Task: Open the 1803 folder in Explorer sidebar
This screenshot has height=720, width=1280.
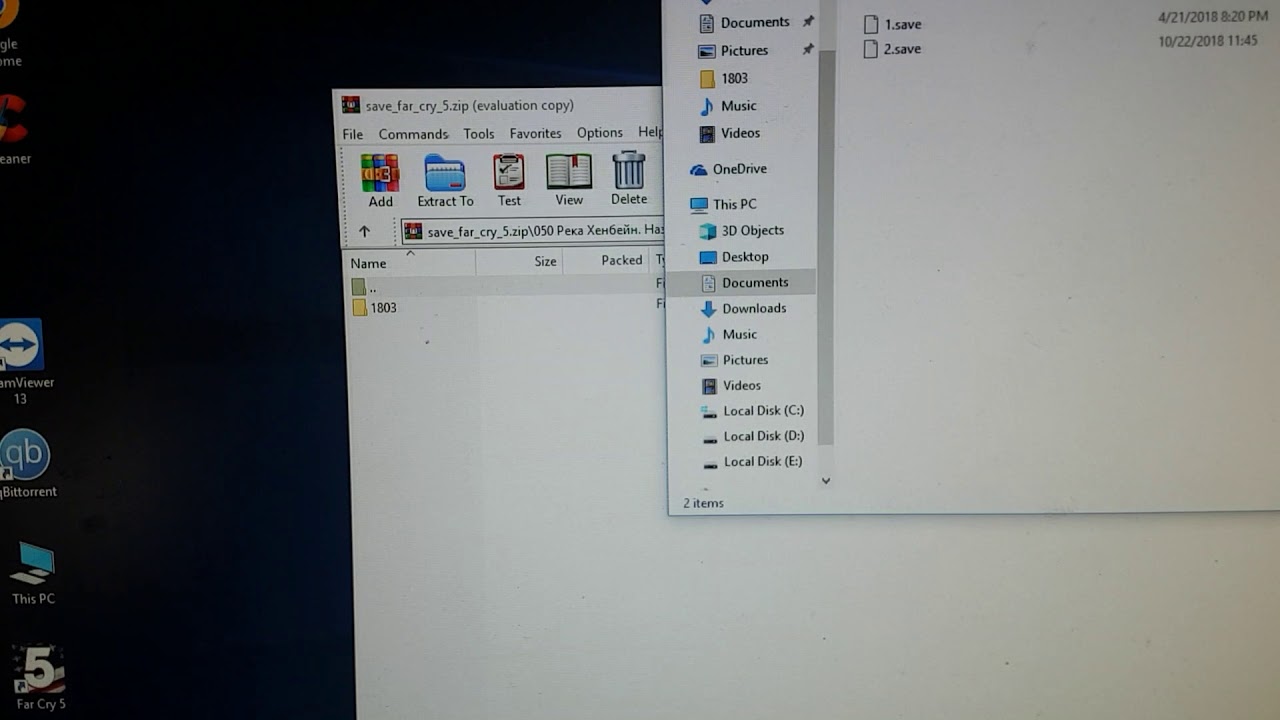Action: tap(723, 78)
